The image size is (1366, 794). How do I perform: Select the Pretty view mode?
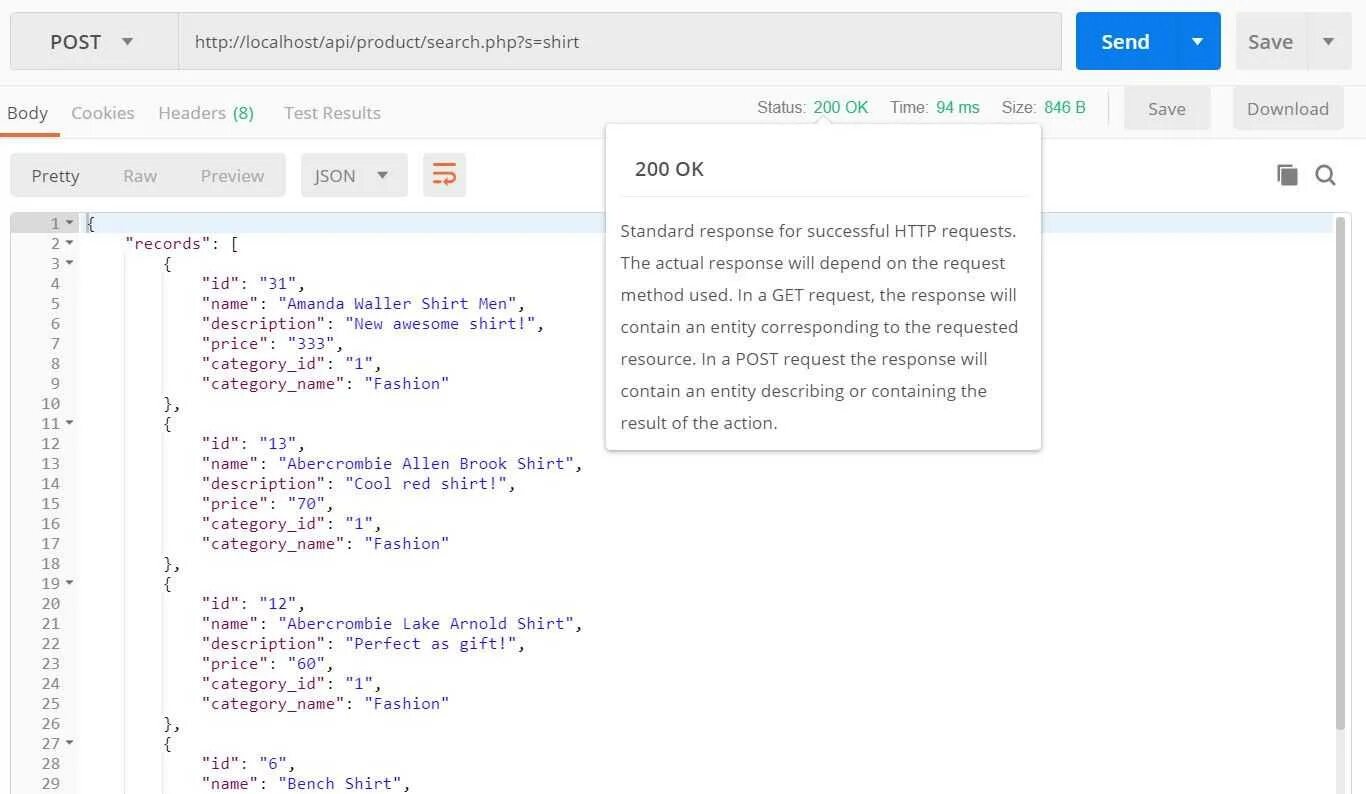point(55,175)
